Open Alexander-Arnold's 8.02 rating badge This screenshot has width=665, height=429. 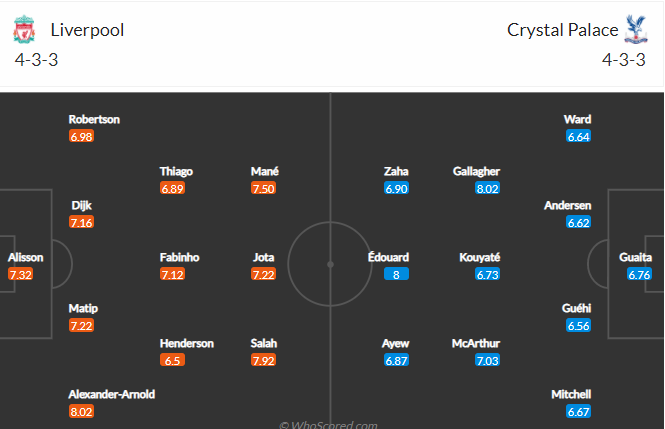[81, 411]
